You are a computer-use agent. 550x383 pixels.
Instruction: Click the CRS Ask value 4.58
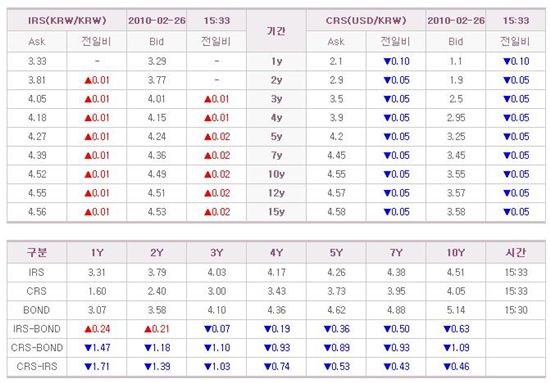336,212
